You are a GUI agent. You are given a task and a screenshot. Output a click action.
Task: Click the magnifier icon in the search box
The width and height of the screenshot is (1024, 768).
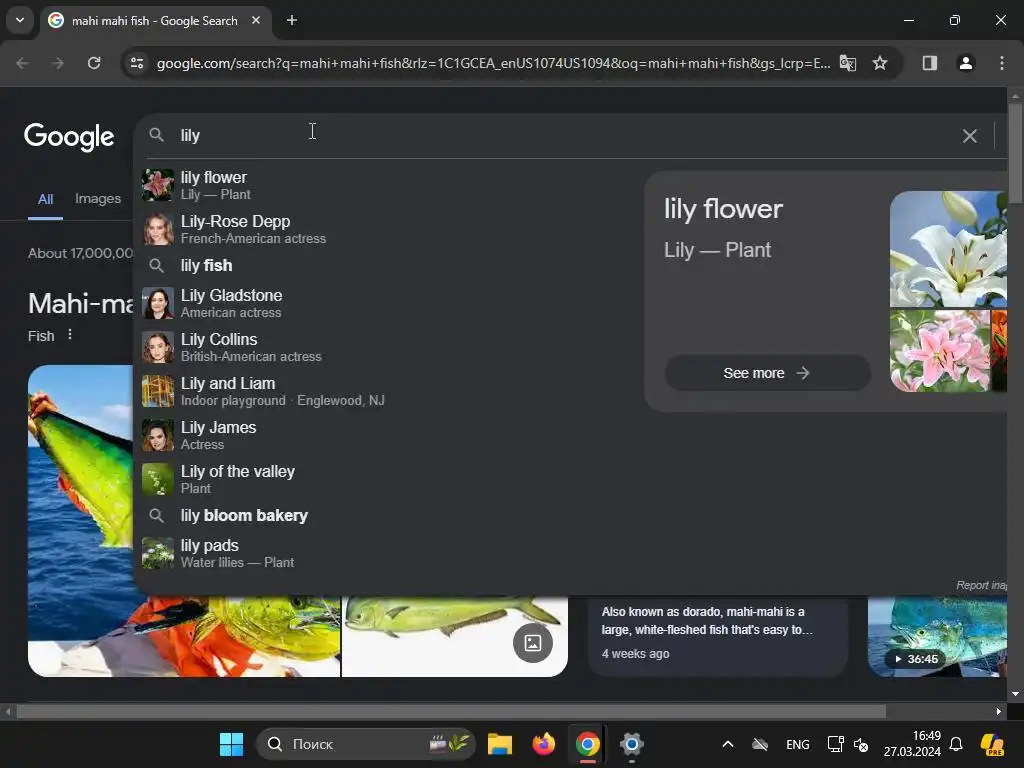click(x=156, y=135)
